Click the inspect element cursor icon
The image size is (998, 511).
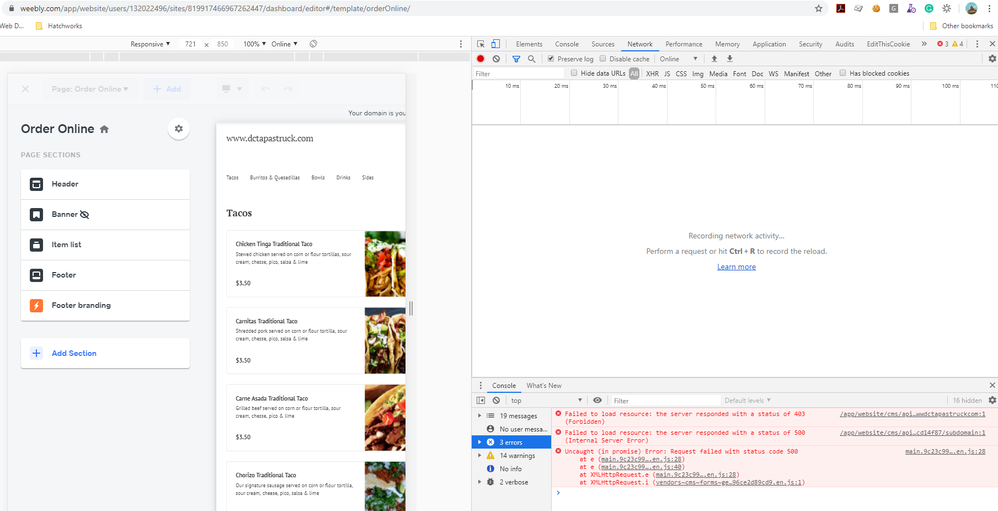click(481, 44)
